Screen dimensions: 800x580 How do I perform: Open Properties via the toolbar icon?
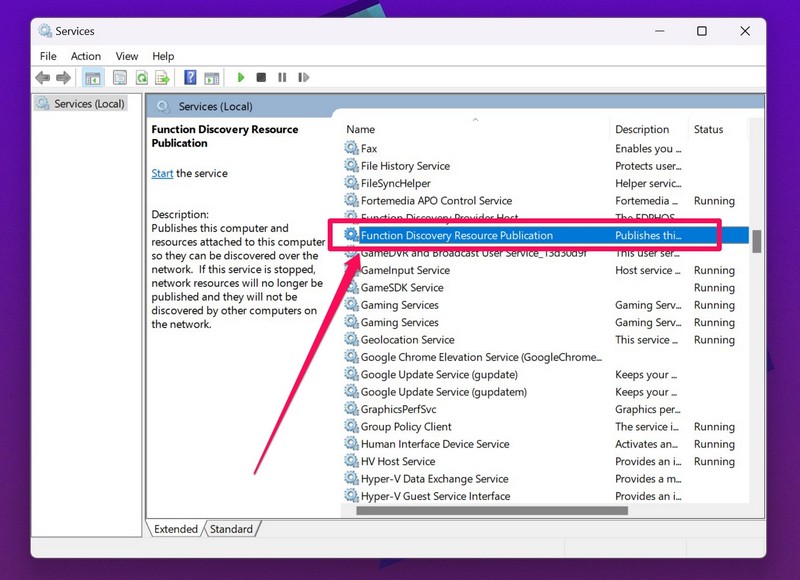[120, 78]
